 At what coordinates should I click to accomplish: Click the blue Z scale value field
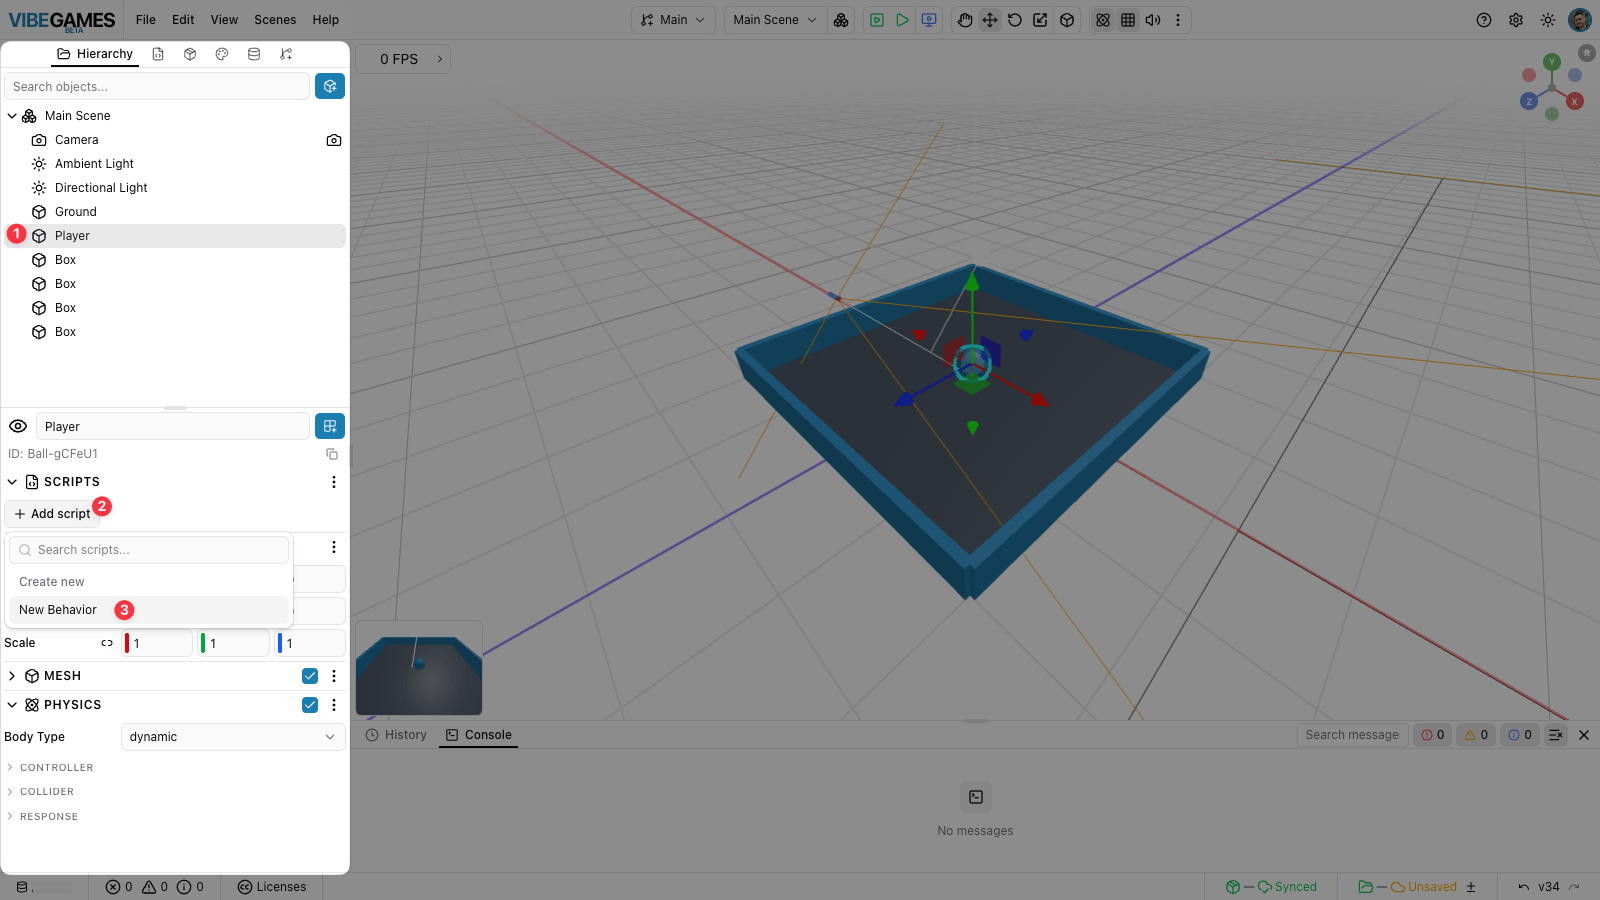tap(310, 643)
